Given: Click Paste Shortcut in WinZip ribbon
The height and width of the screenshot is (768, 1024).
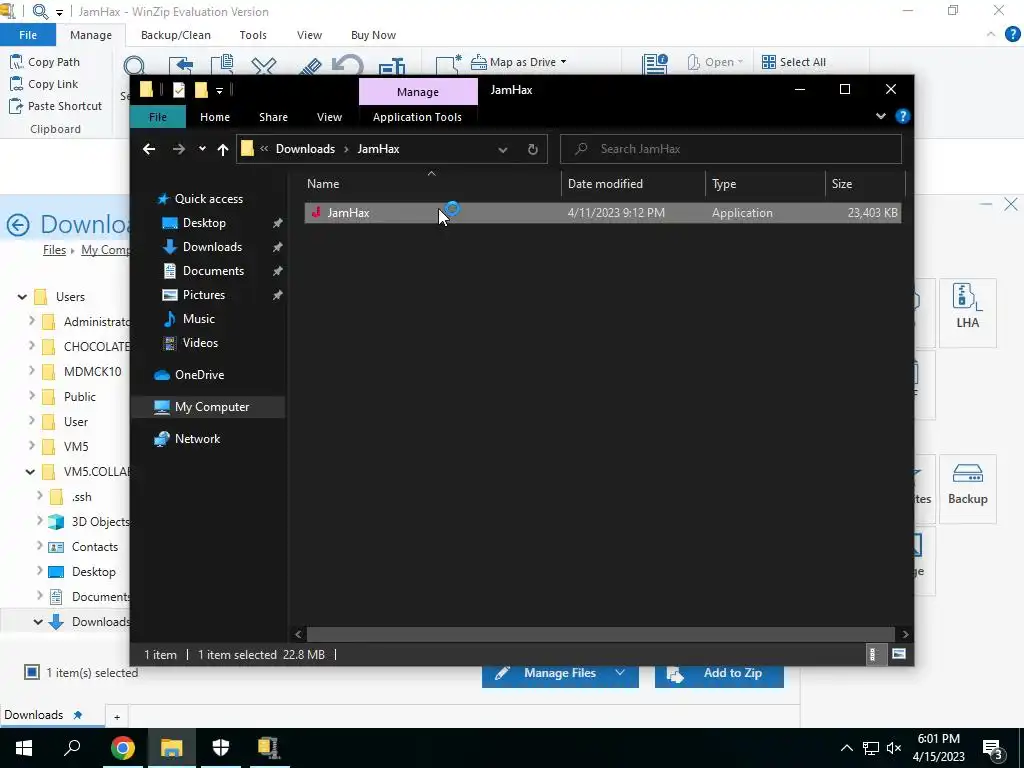Looking at the screenshot, I should 56,106.
